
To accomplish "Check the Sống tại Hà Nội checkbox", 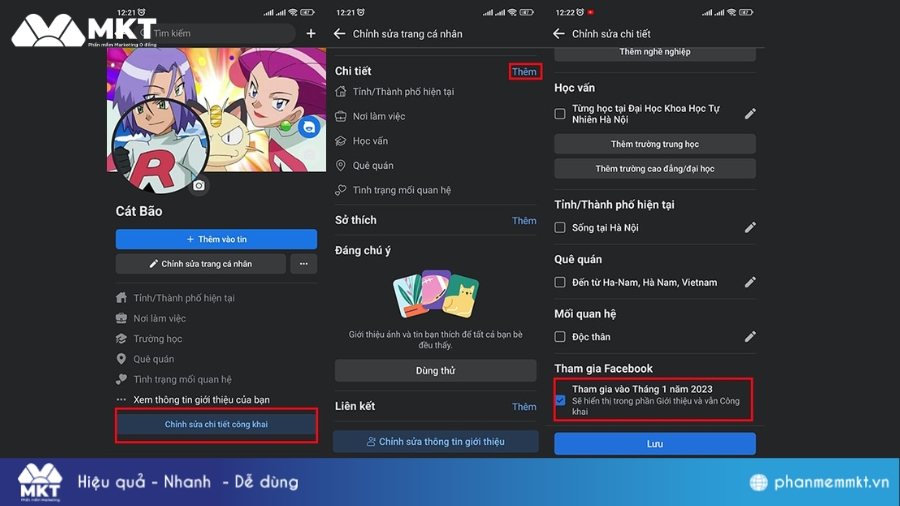I will click(x=560, y=227).
